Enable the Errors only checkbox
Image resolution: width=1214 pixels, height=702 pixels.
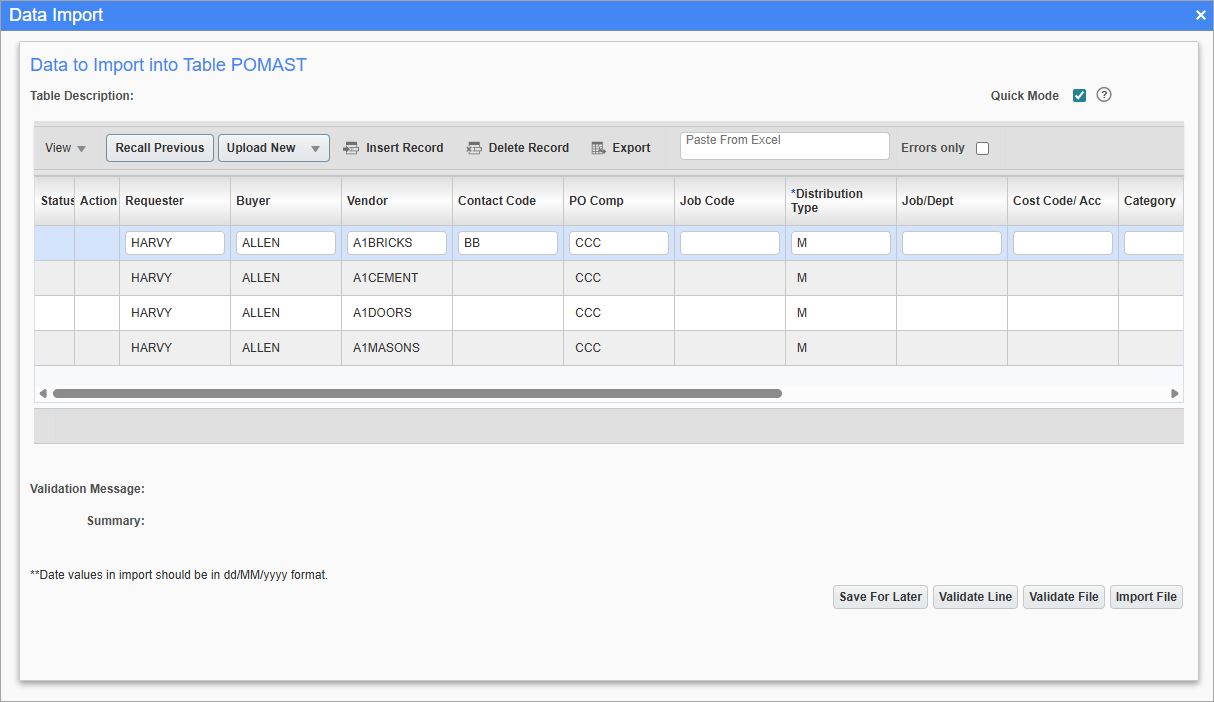982,147
